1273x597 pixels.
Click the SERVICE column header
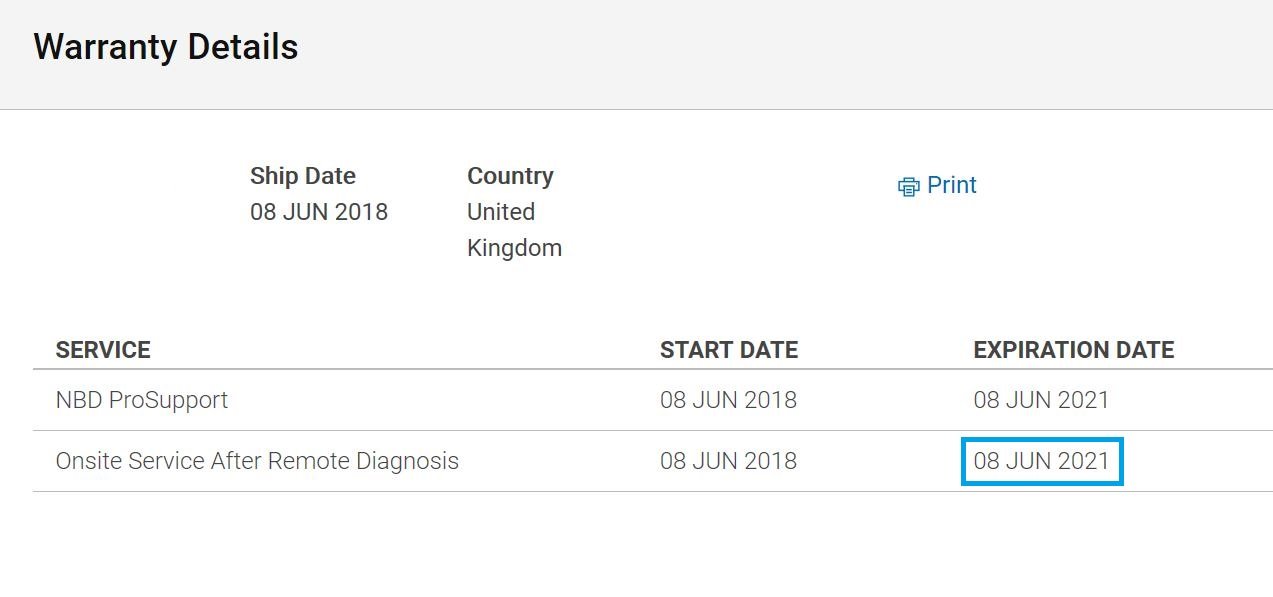pos(103,350)
